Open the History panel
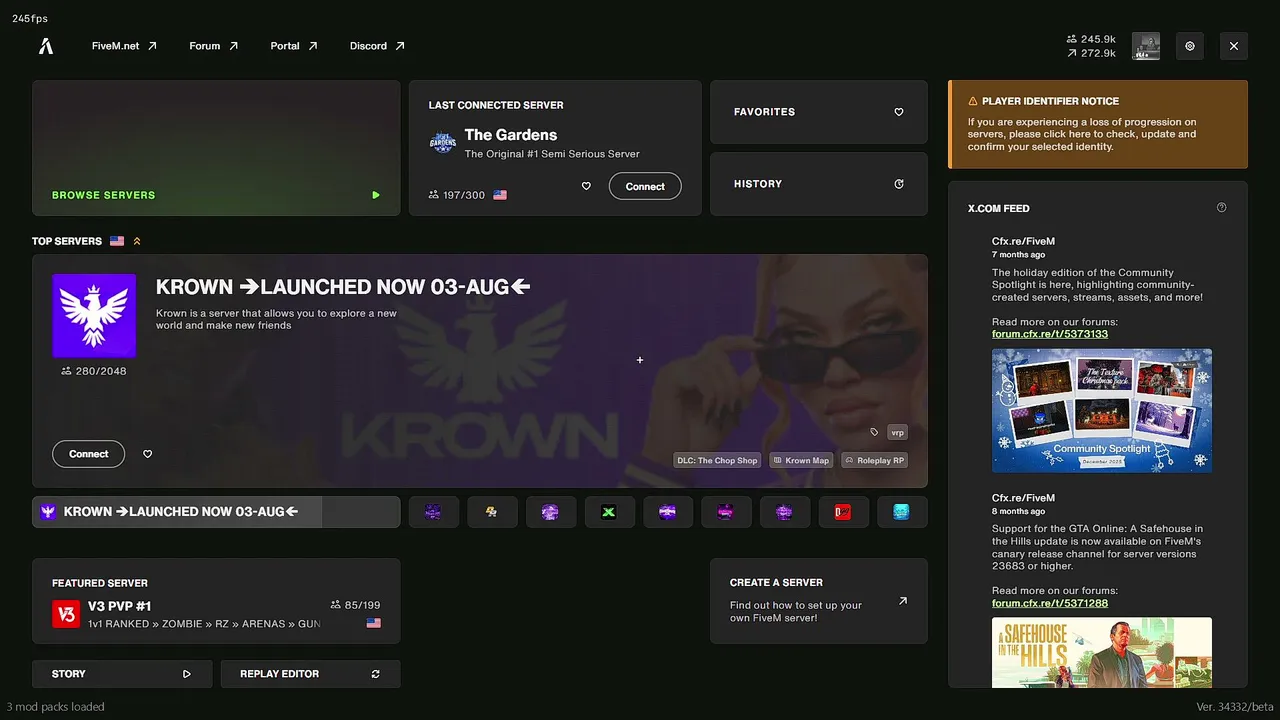This screenshot has height=720, width=1280. 819,184
